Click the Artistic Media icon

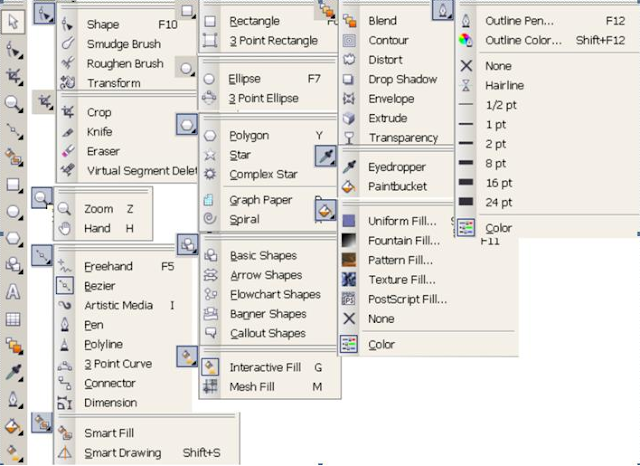click(x=65, y=305)
